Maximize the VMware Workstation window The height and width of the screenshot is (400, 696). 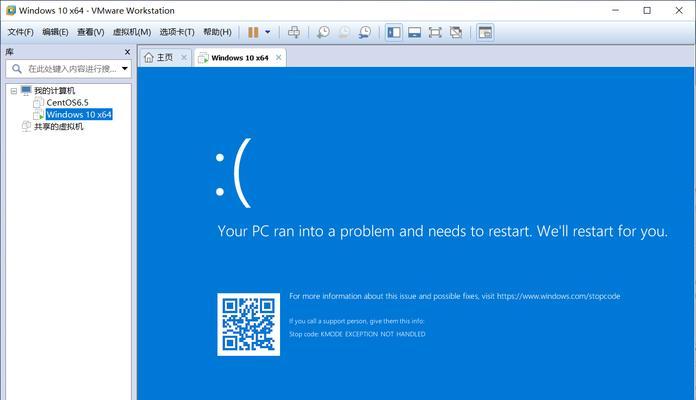(647, 10)
